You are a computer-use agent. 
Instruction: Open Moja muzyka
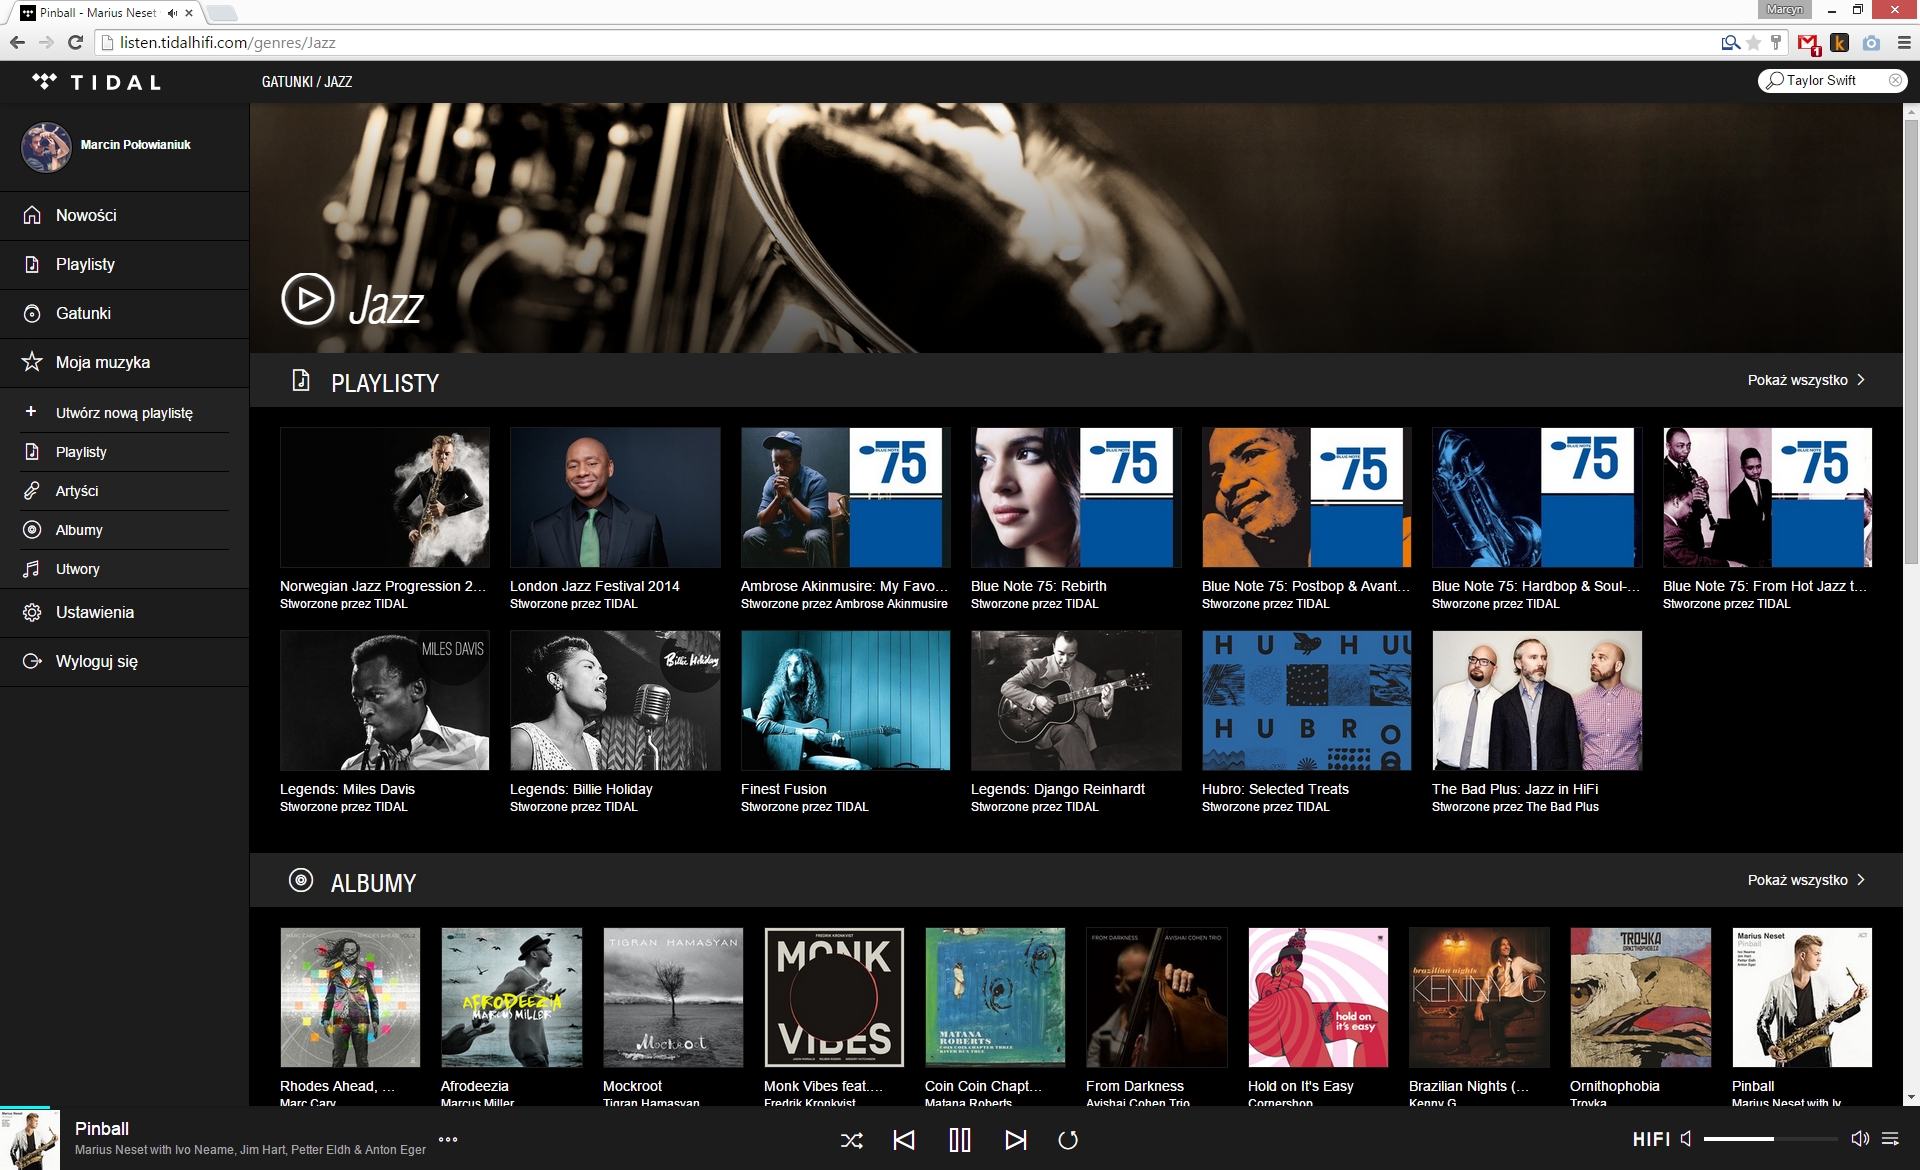(x=124, y=363)
